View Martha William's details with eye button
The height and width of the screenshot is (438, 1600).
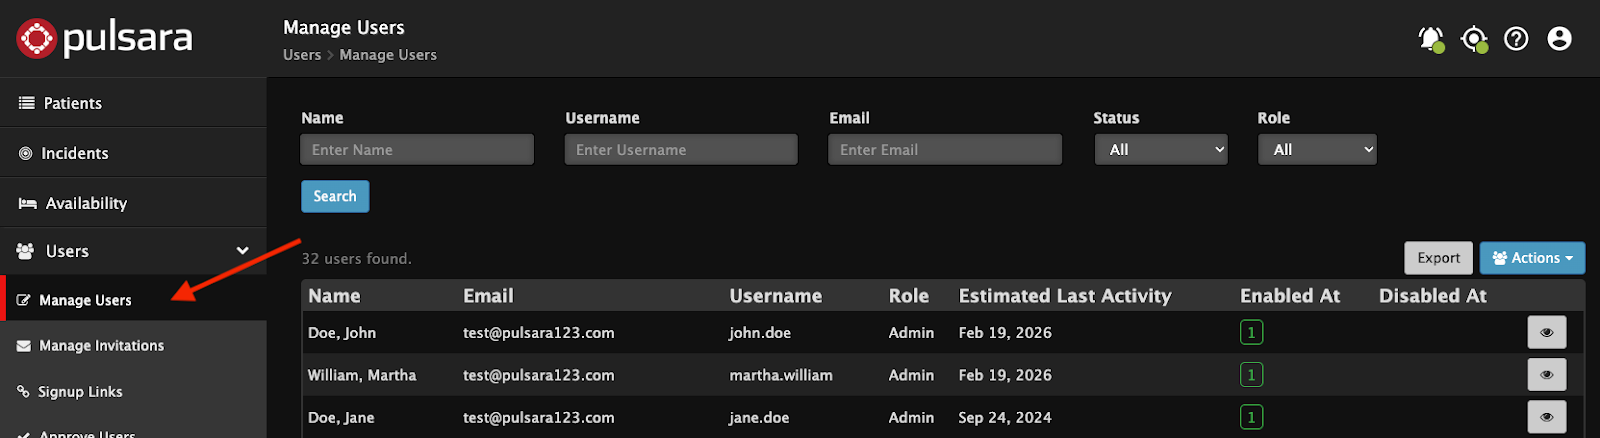[x=1546, y=375]
